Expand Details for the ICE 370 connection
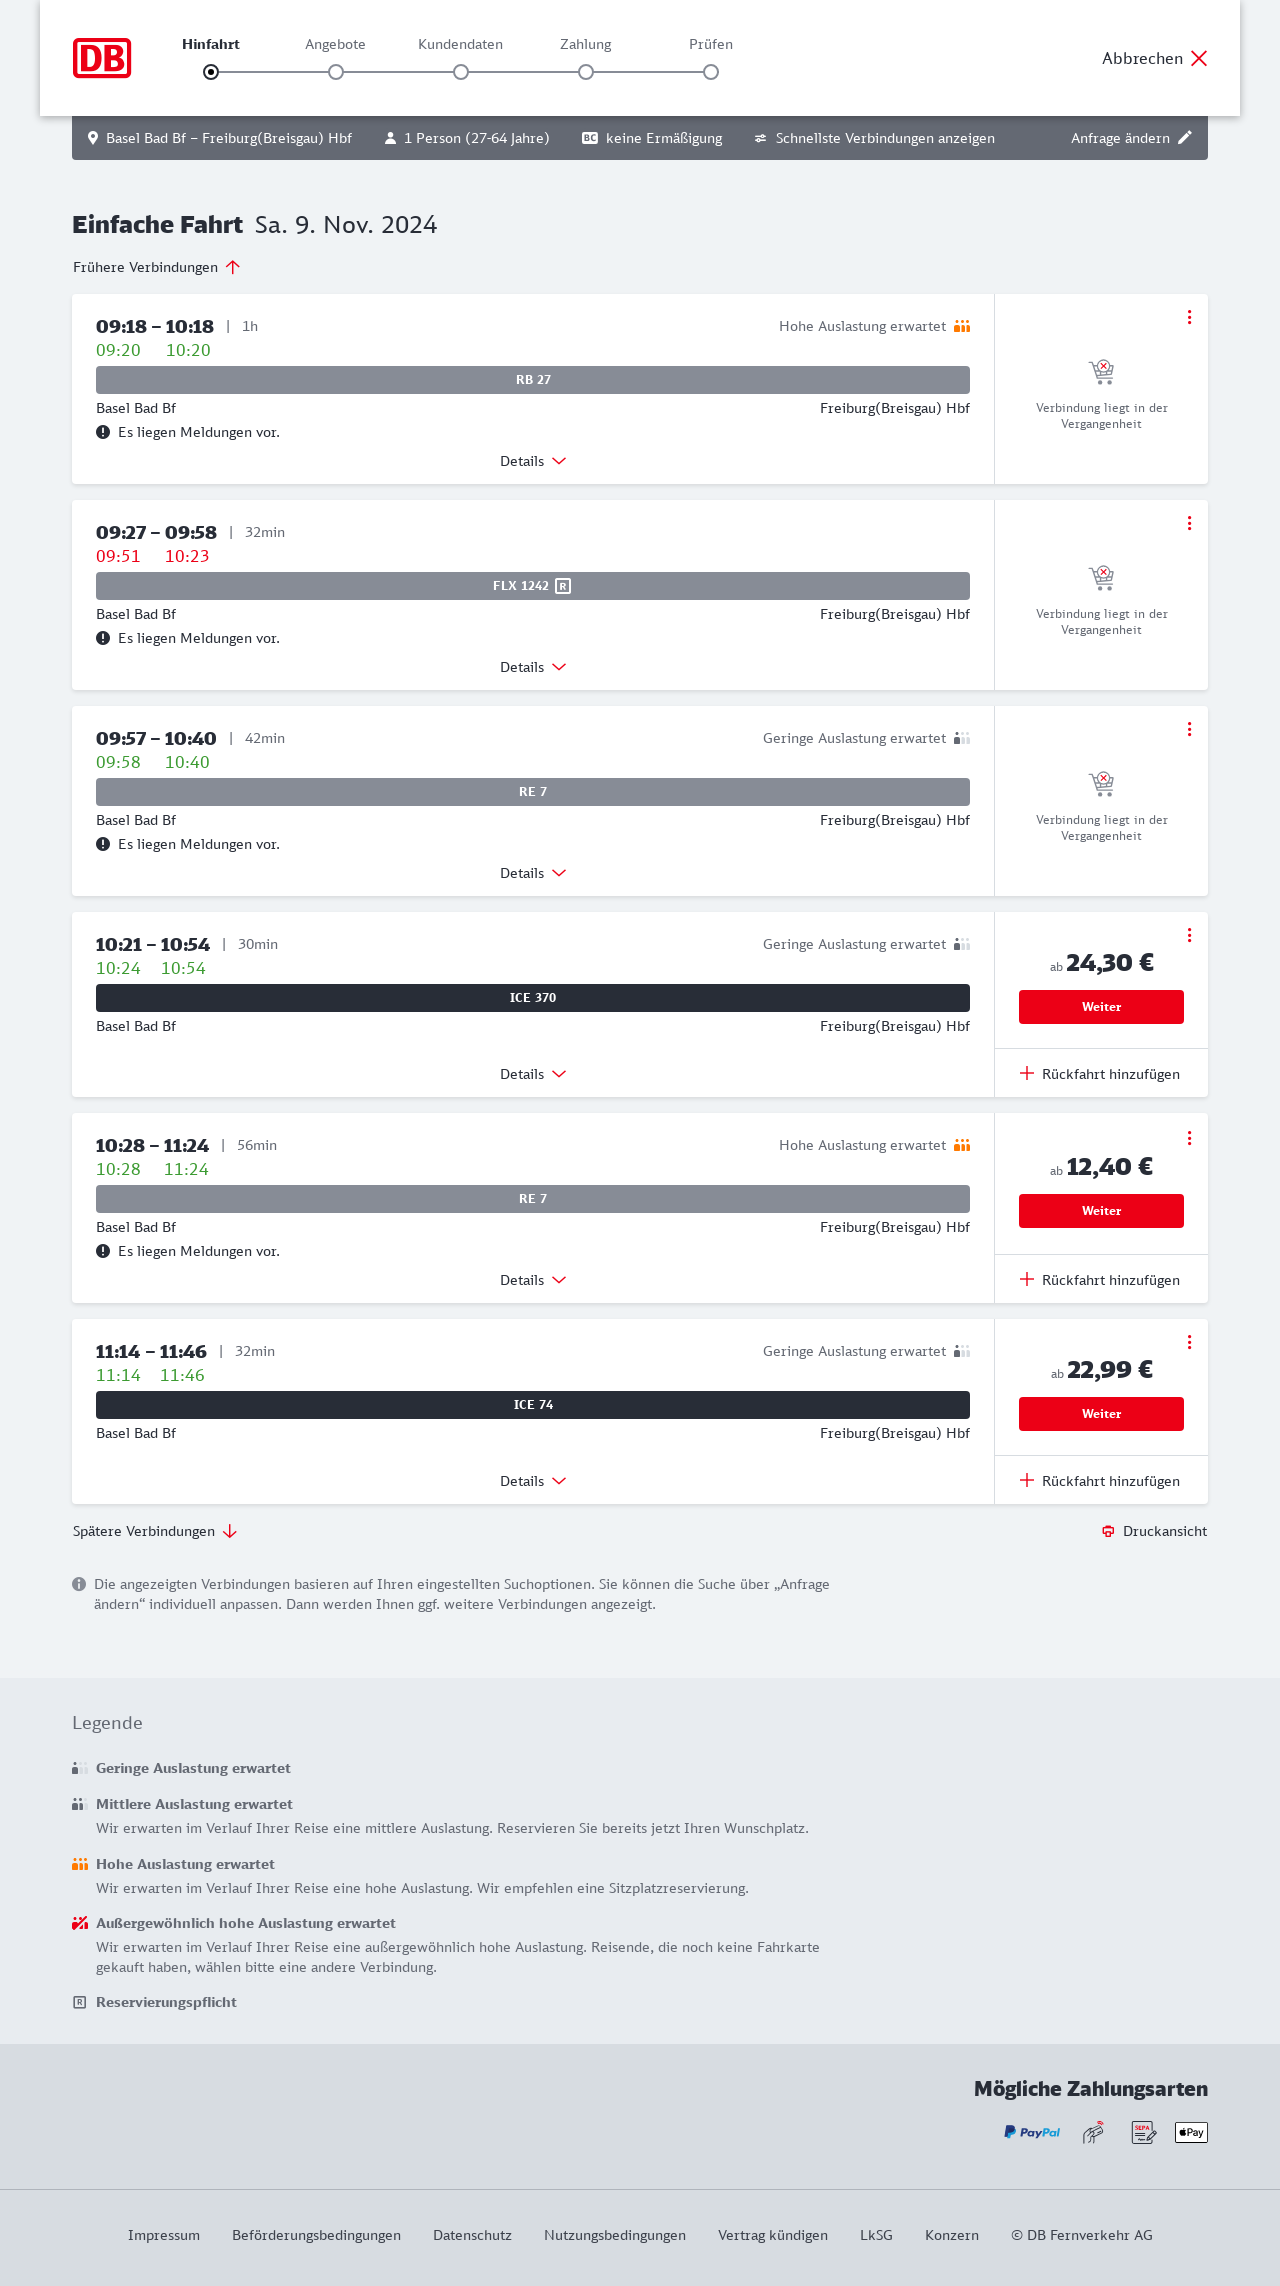 click(x=533, y=1074)
